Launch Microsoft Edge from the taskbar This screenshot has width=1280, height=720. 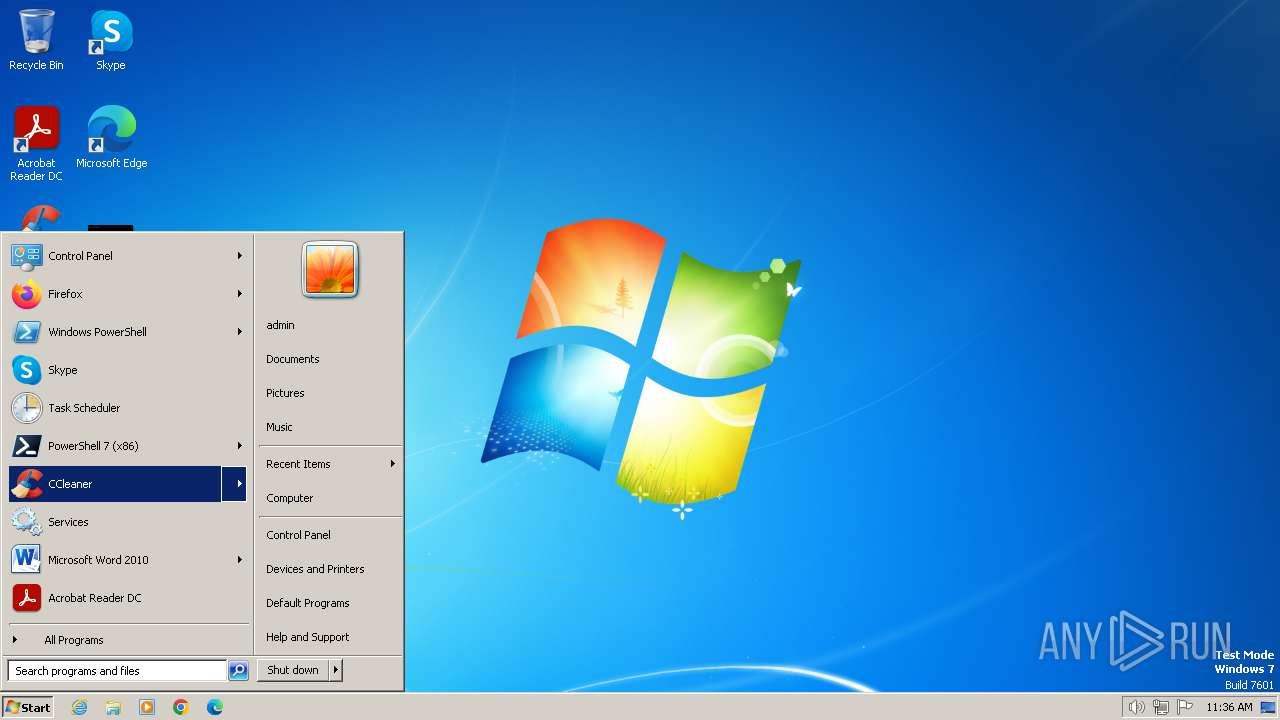coord(215,707)
